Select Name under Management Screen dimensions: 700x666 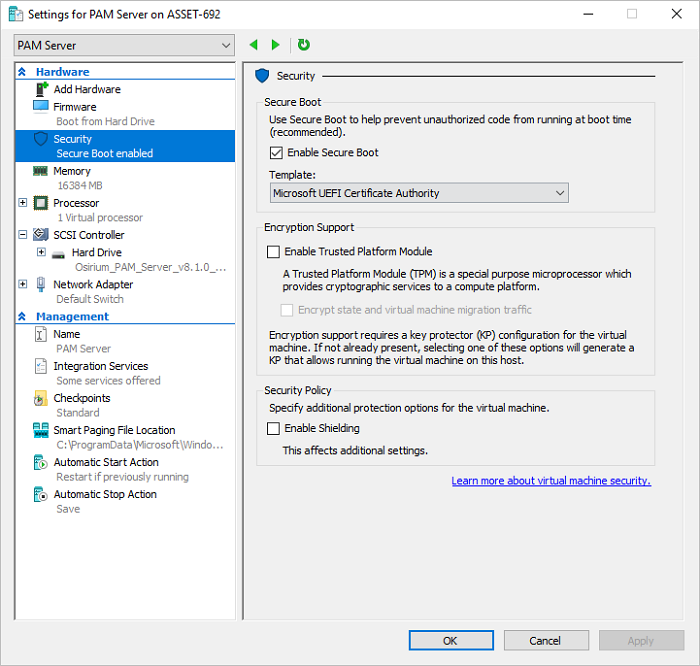[67, 334]
